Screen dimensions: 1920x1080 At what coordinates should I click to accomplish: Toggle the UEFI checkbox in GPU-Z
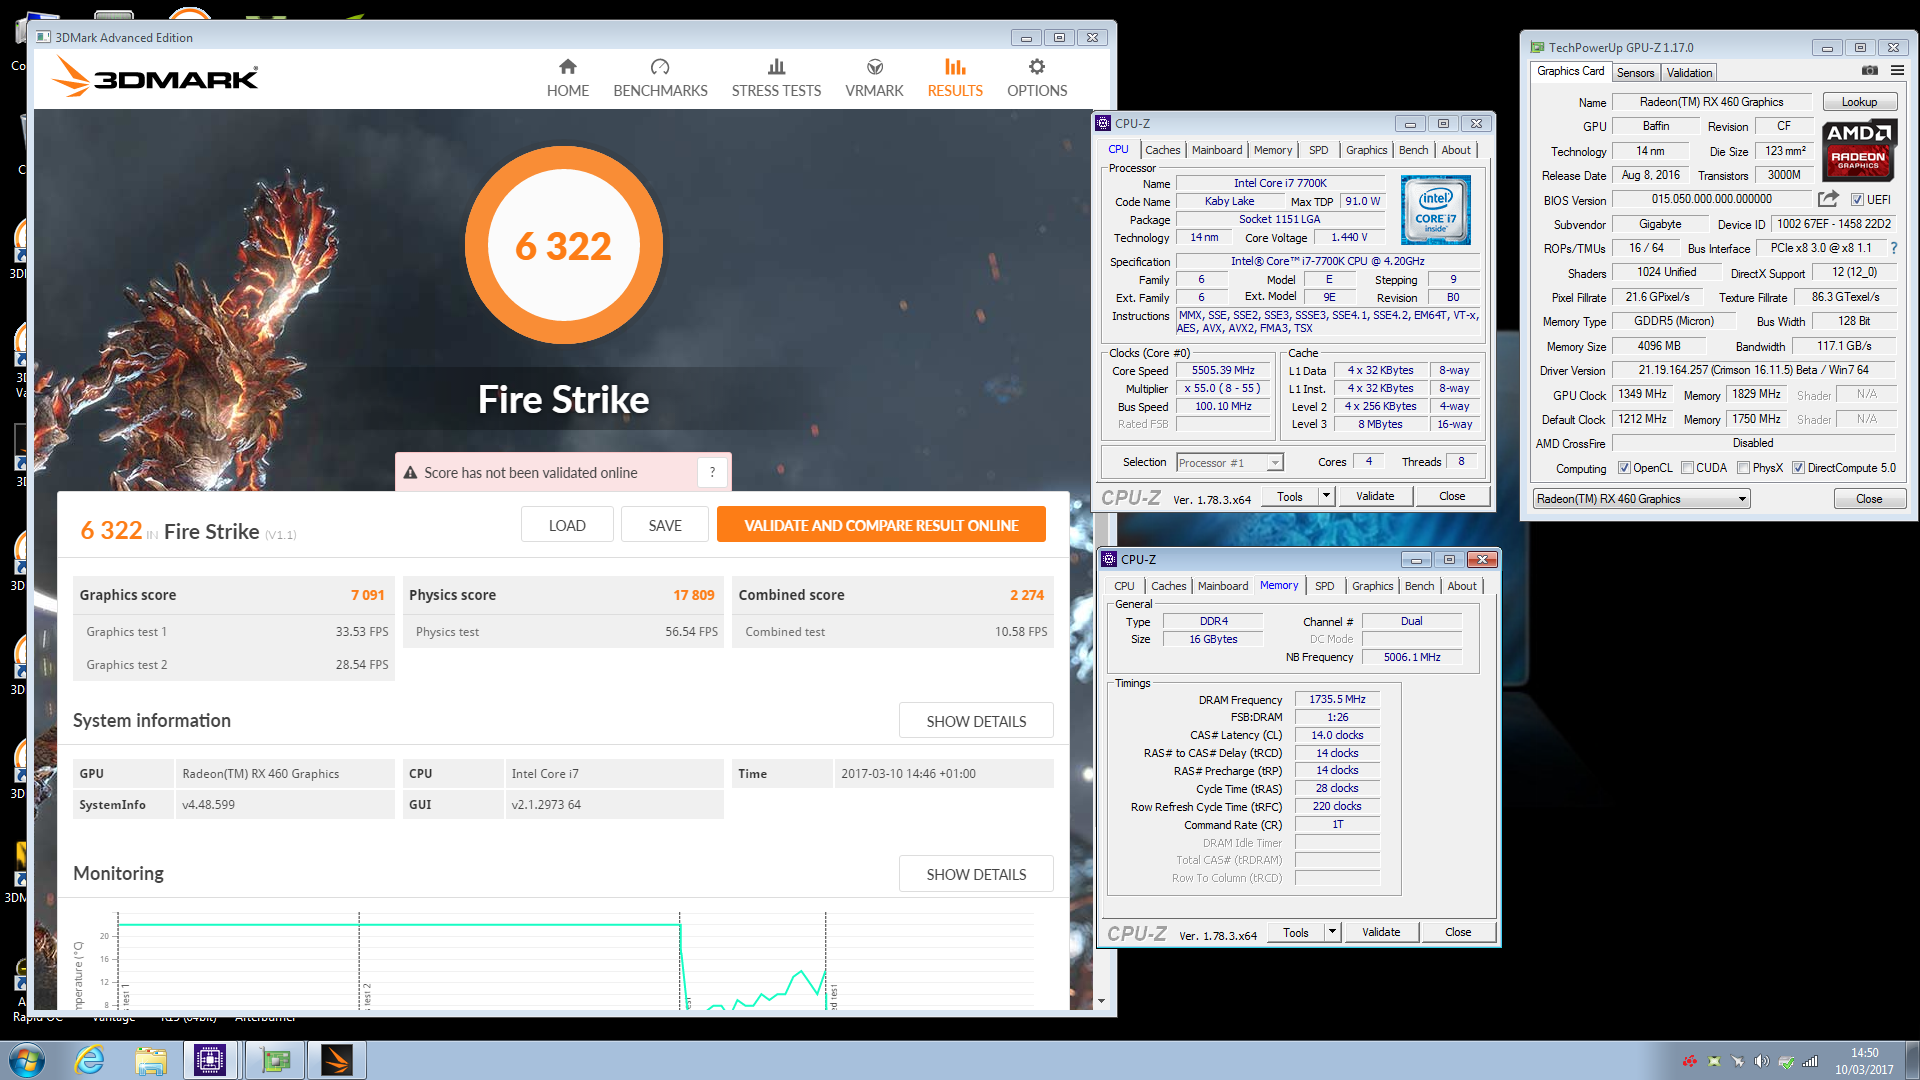[1857, 200]
